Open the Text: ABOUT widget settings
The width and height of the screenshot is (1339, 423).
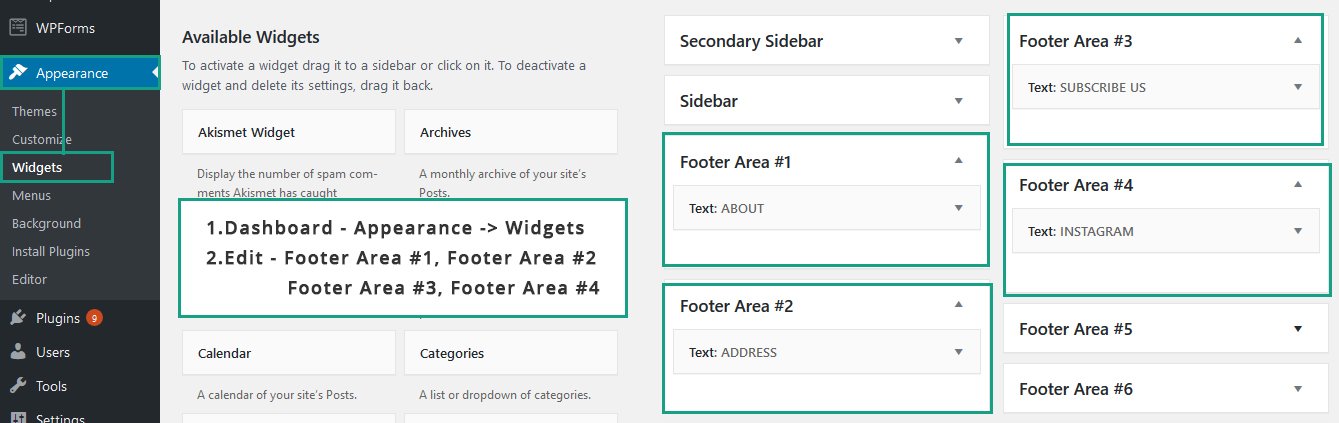[826, 208]
